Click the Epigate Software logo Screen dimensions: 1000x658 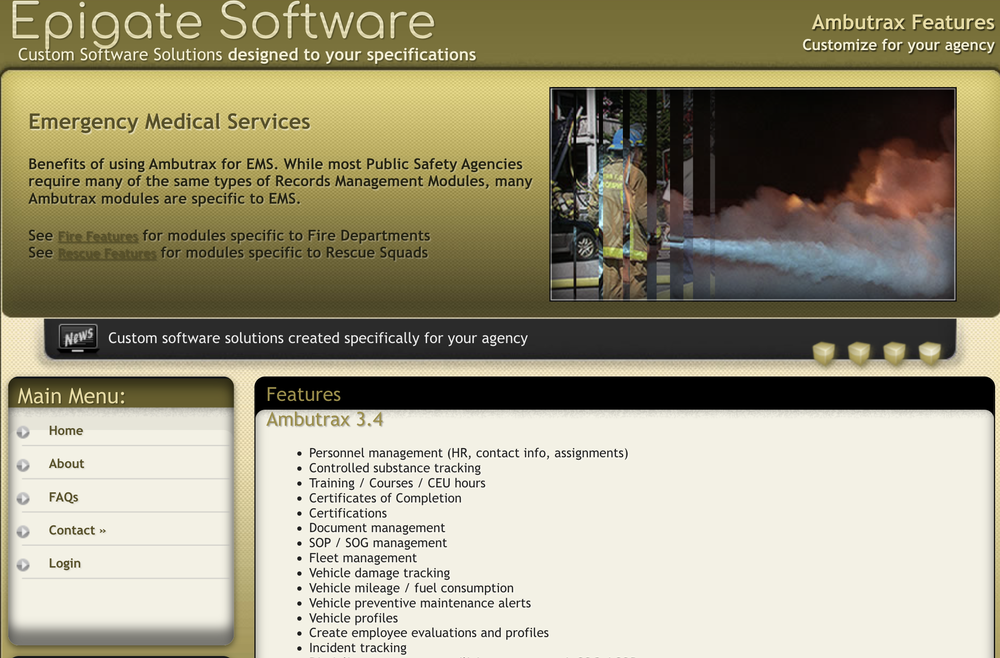220,24
